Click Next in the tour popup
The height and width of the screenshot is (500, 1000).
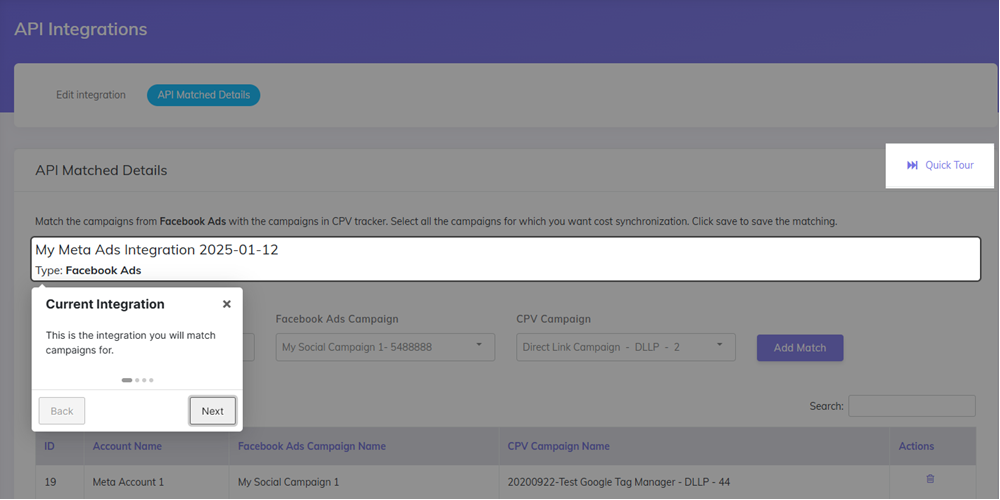(212, 411)
